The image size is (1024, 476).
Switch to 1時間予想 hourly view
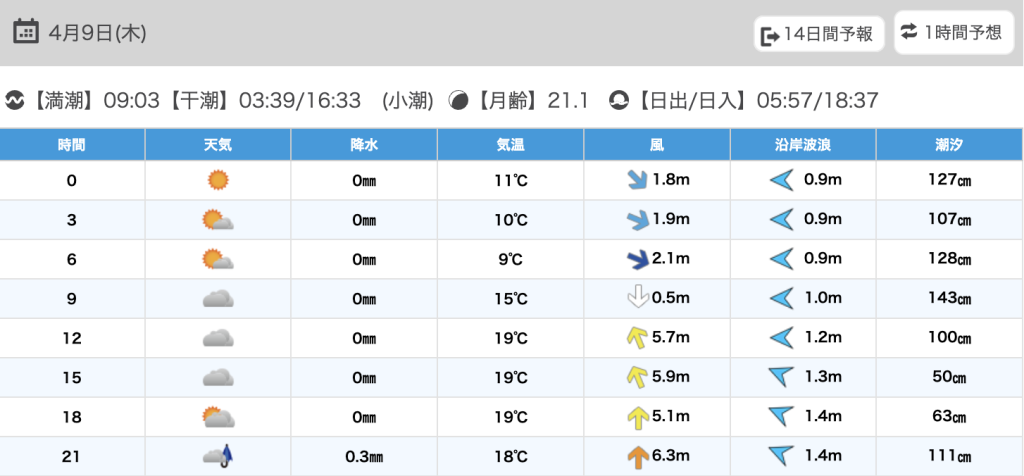tap(950, 33)
